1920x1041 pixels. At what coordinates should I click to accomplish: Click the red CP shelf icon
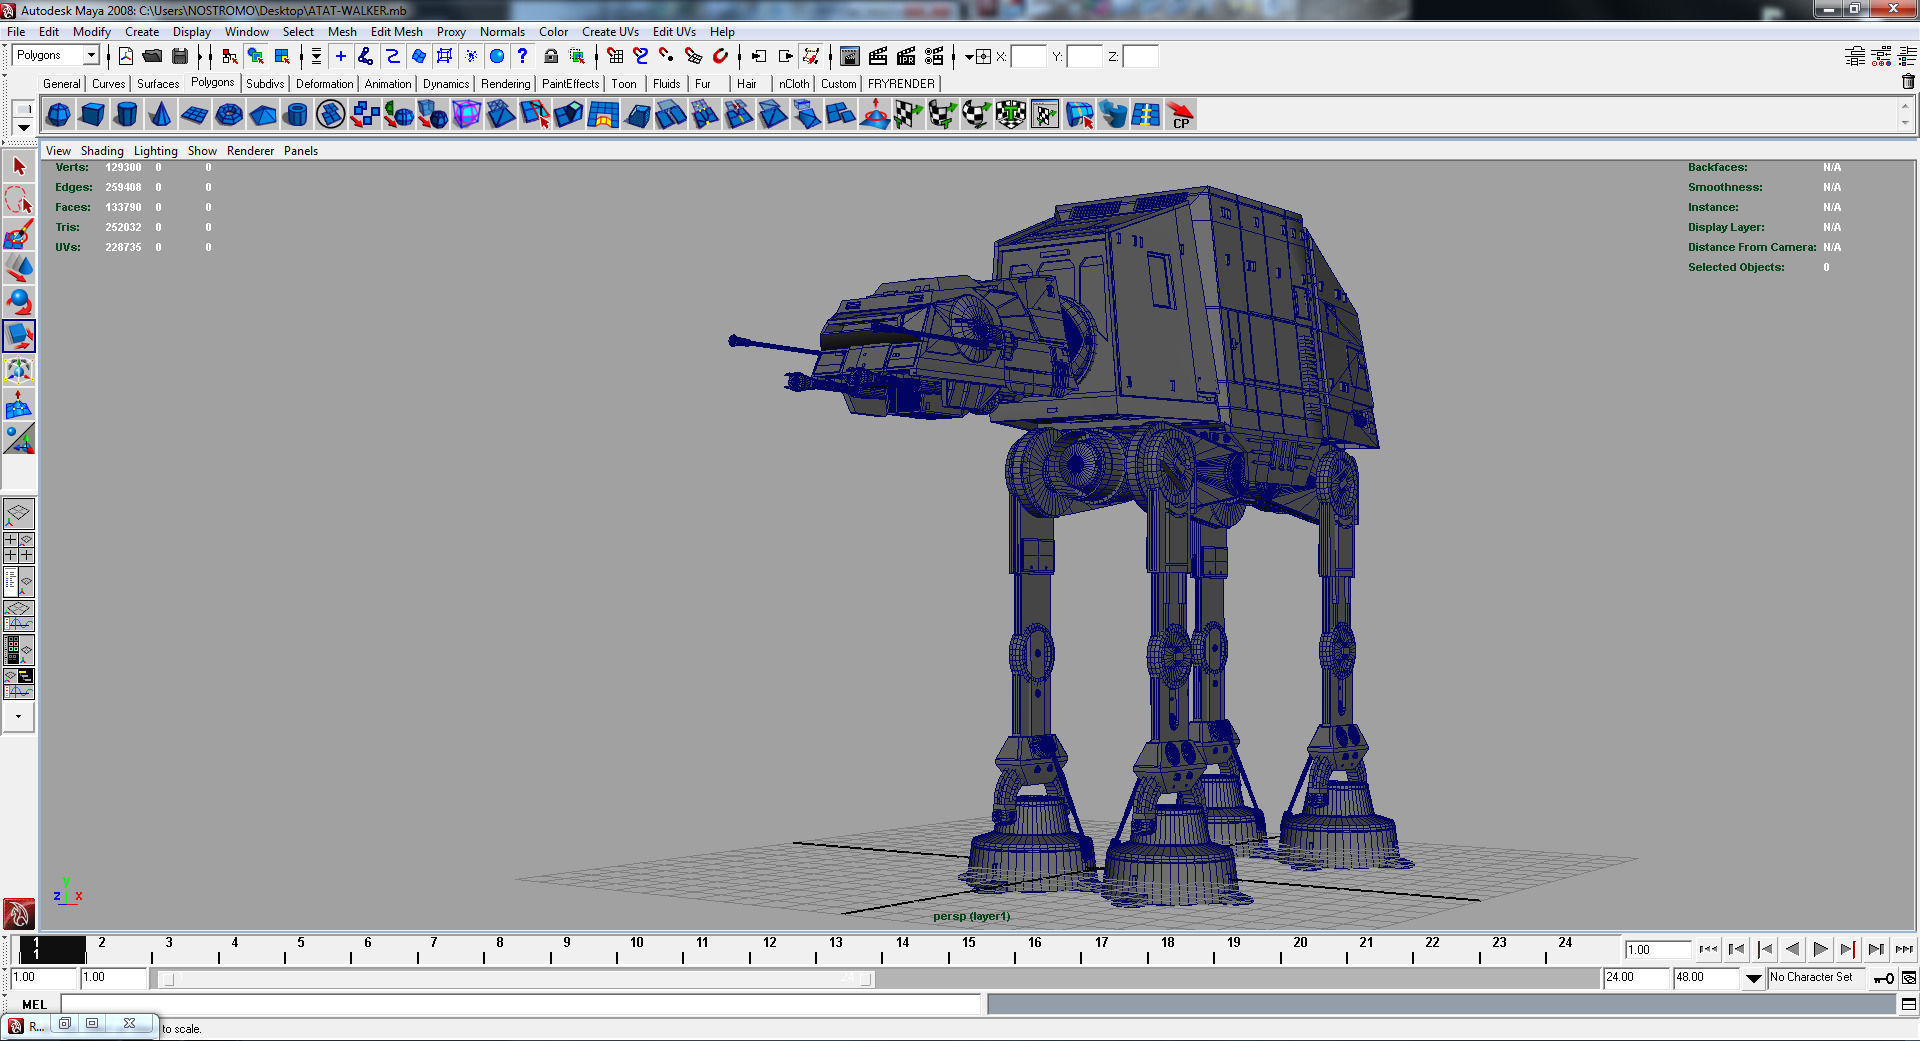click(1180, 115)
